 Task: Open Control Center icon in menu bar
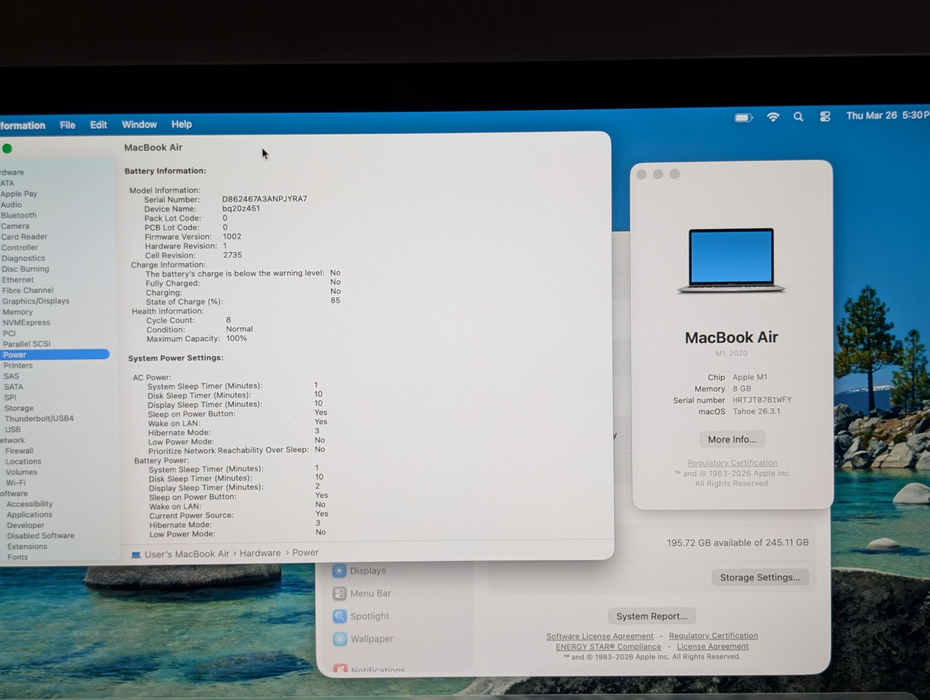(x=824, y=117)
